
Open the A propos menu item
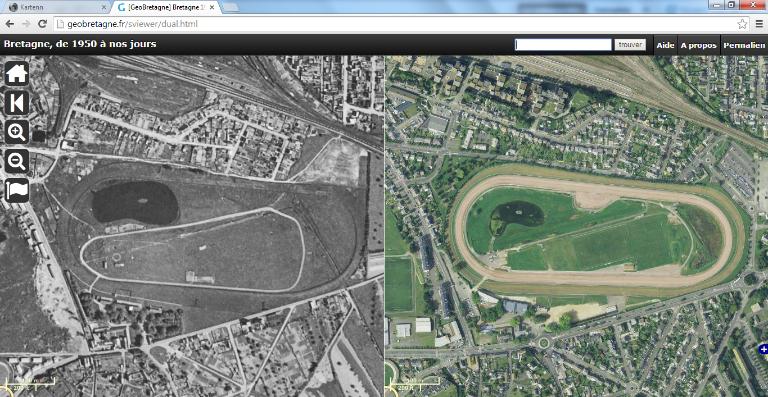tap(698, 45)
